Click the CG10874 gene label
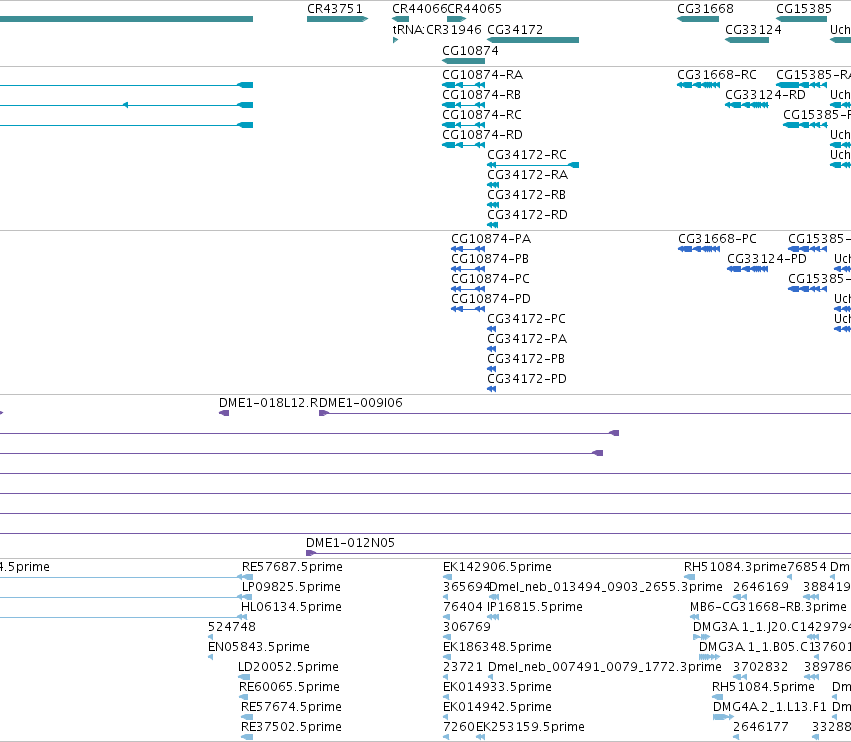Screen dimensions: 851x742 [470, 50]
